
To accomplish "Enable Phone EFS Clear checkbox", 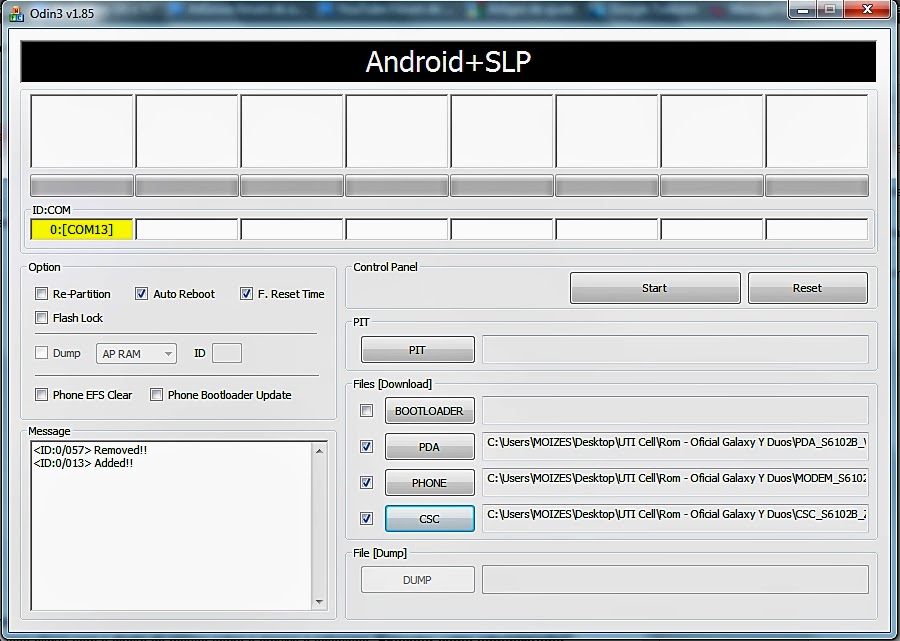I will (x=41, y=395).
